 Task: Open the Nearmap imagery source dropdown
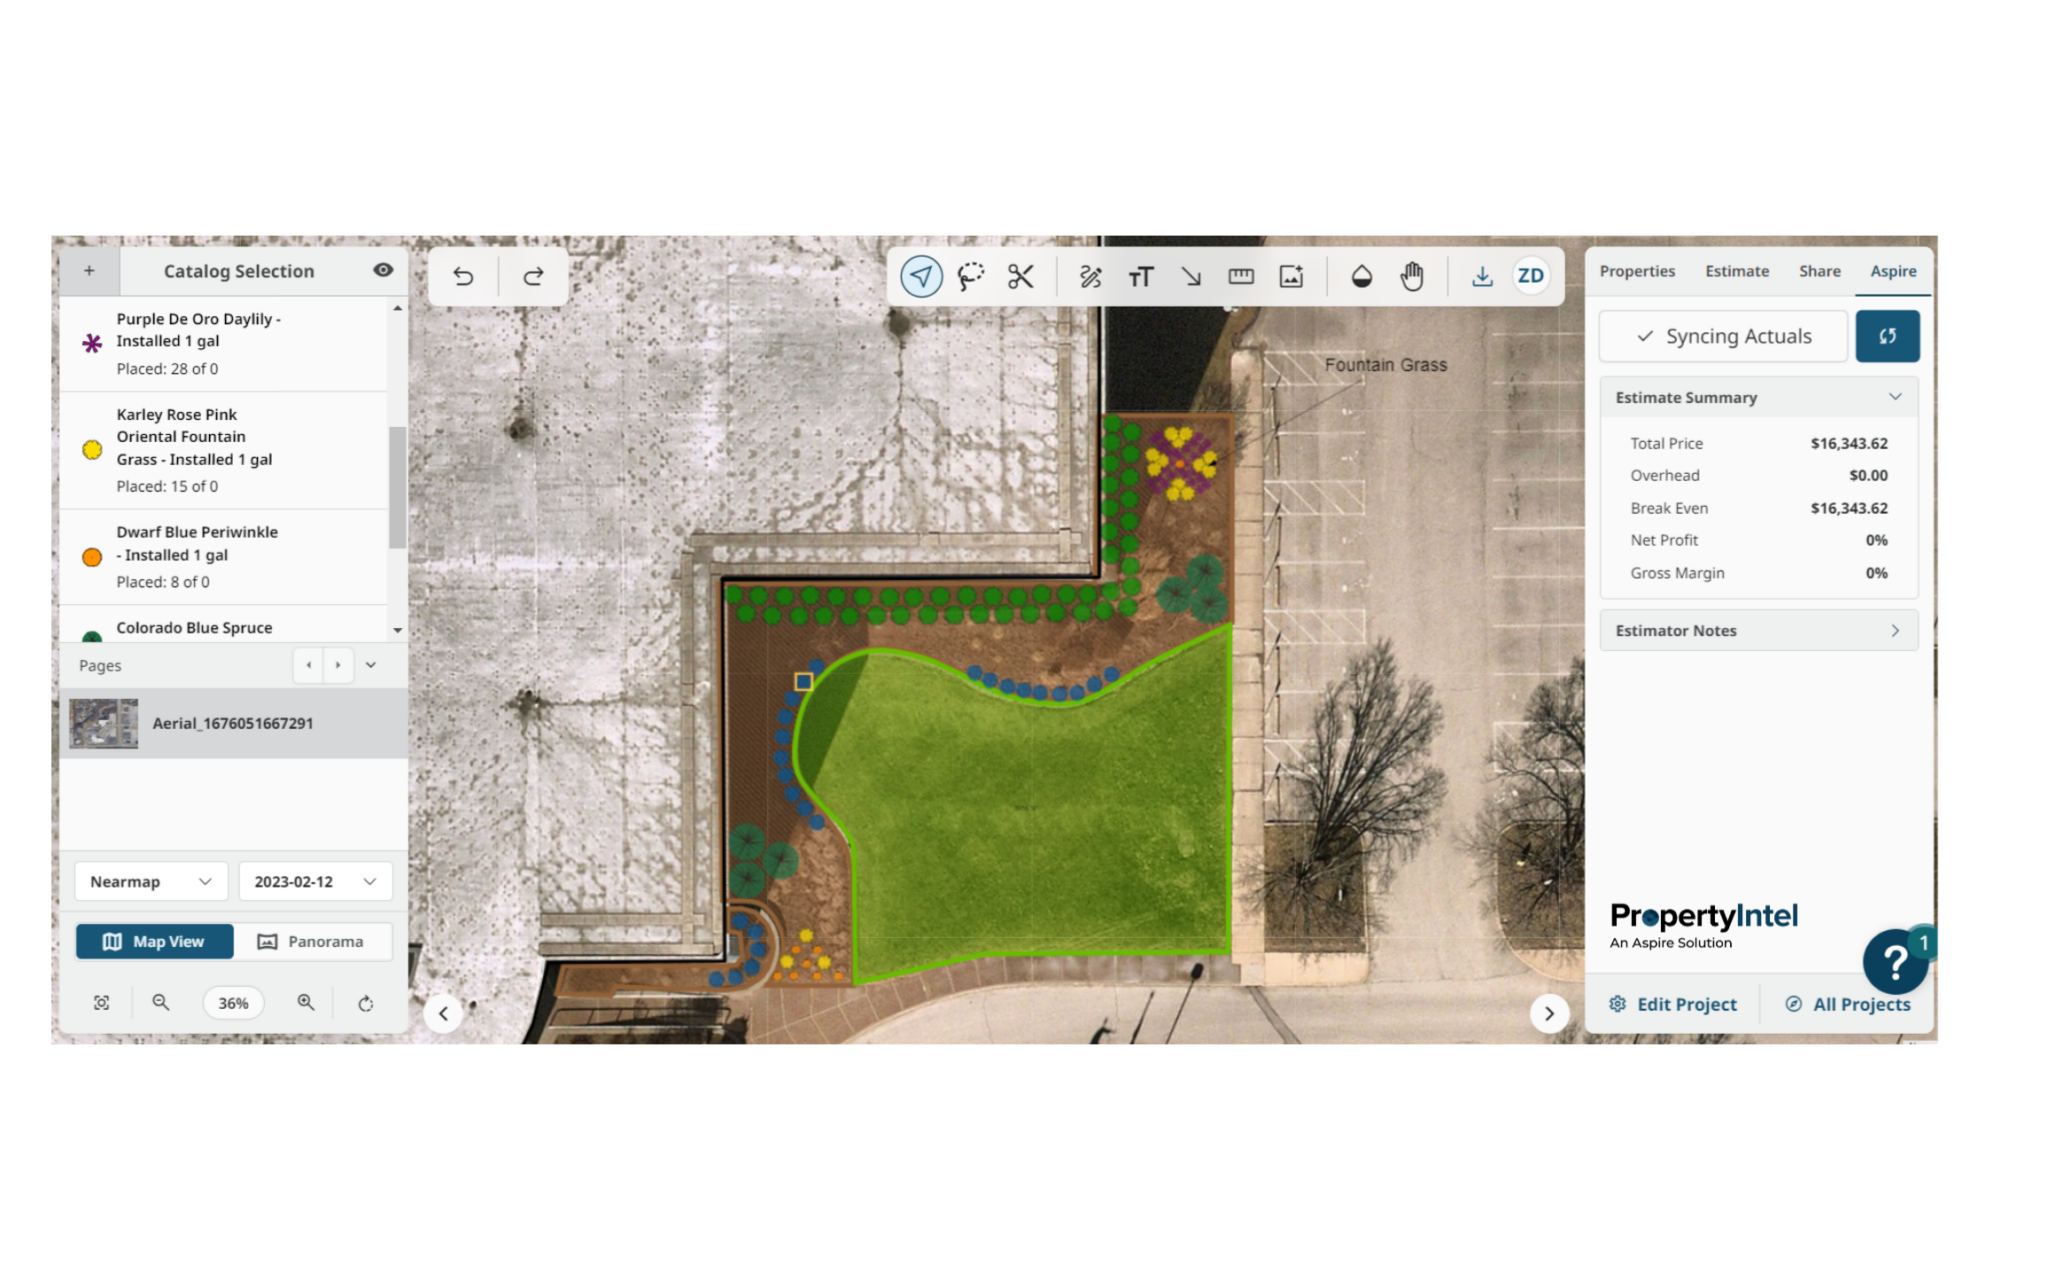coord(151,881)
